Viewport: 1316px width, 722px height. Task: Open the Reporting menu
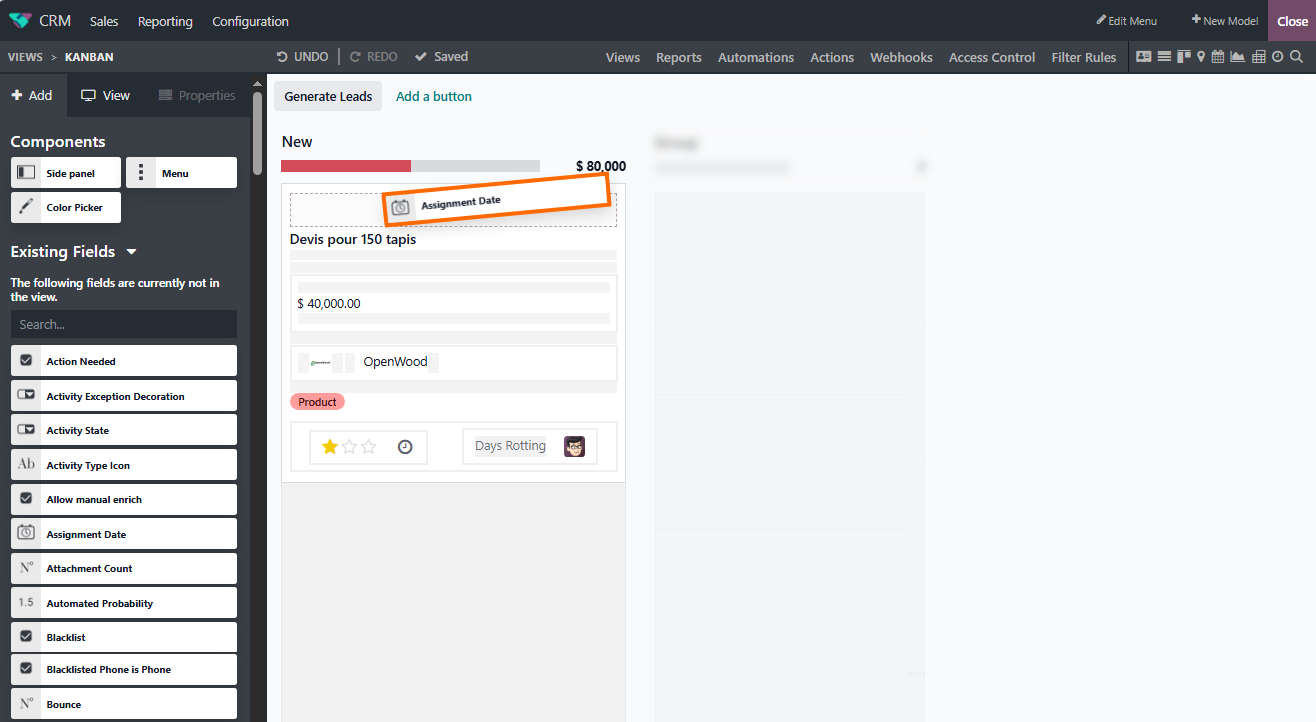(x=165, y=21)
